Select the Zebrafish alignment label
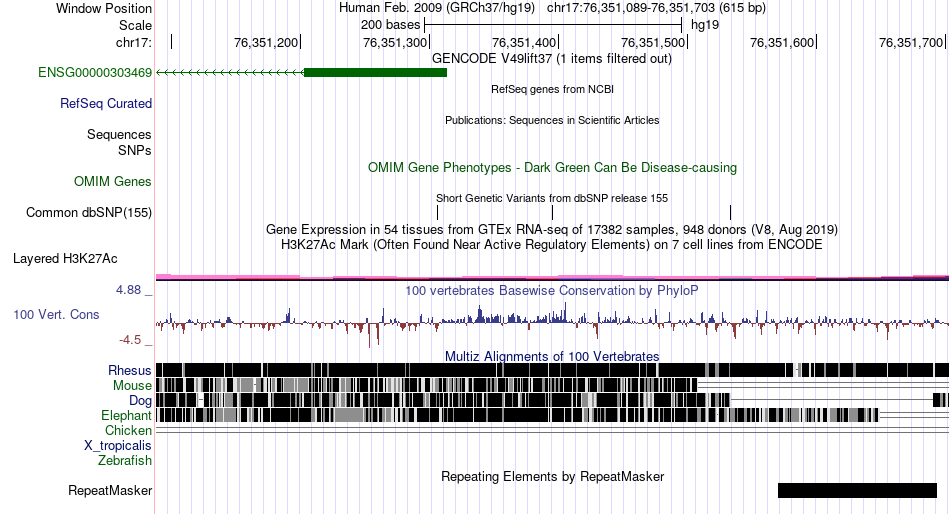 pos(125,461)
